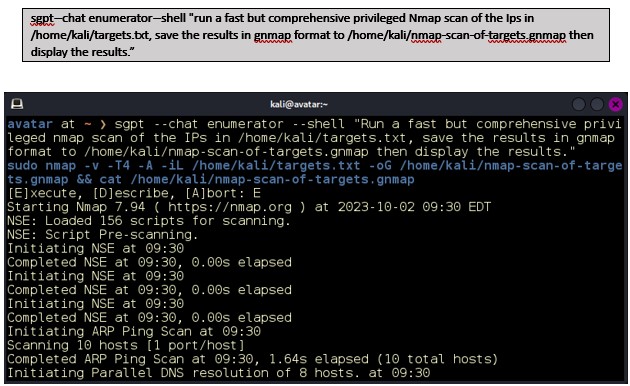Screen dimensions: 630x386
Task: Click the https://nmap.org URL in the output
Action: (x=230, y=207)
